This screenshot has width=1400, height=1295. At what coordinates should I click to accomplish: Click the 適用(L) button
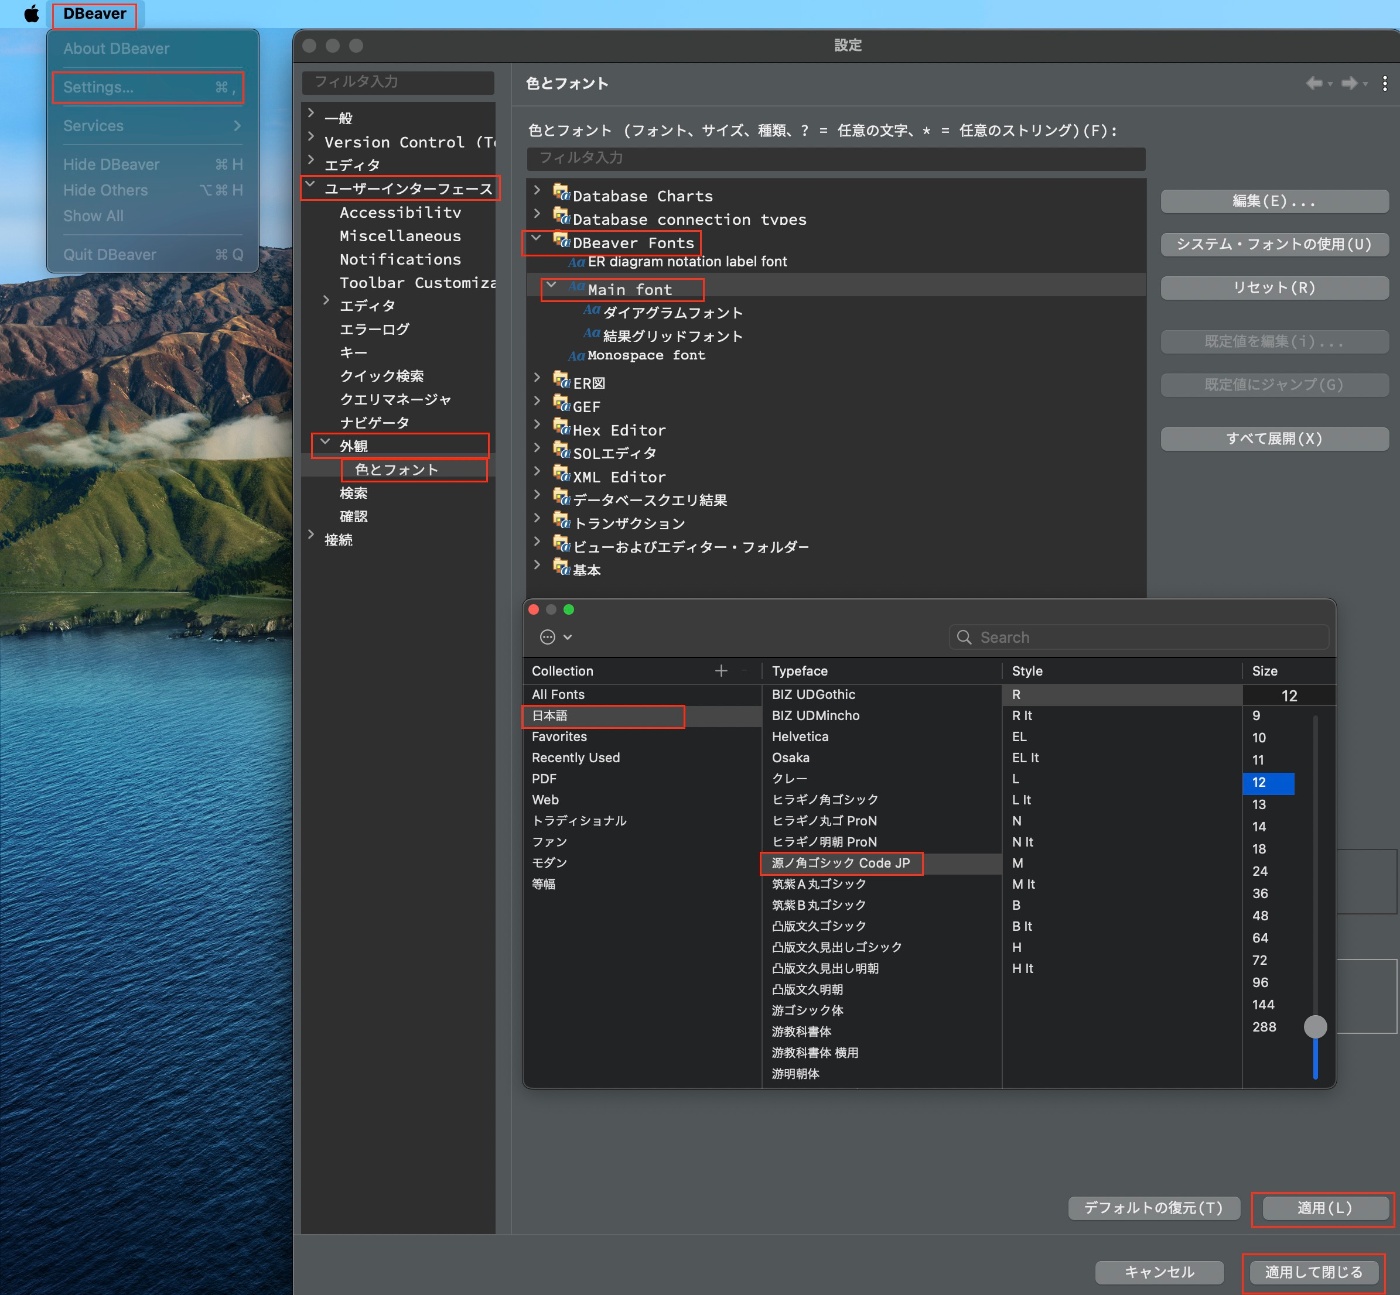click(x=1325, y=1208)
